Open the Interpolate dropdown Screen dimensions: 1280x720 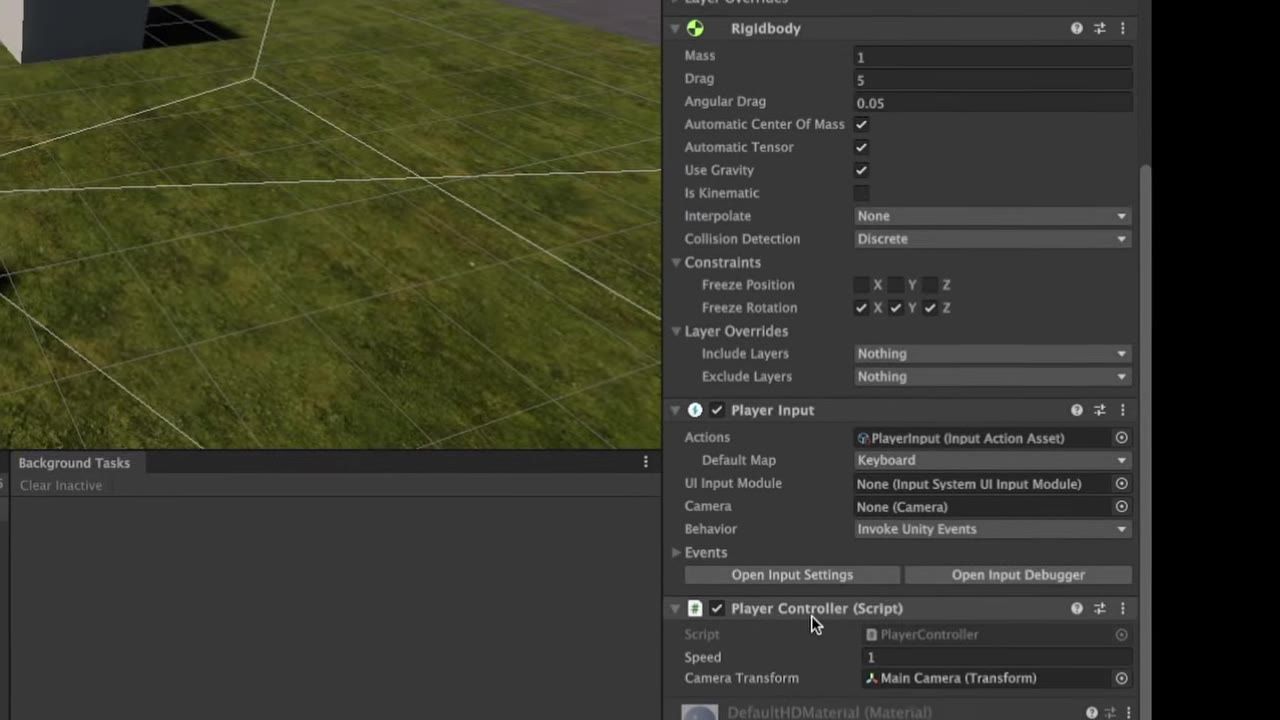click(992, 216)
